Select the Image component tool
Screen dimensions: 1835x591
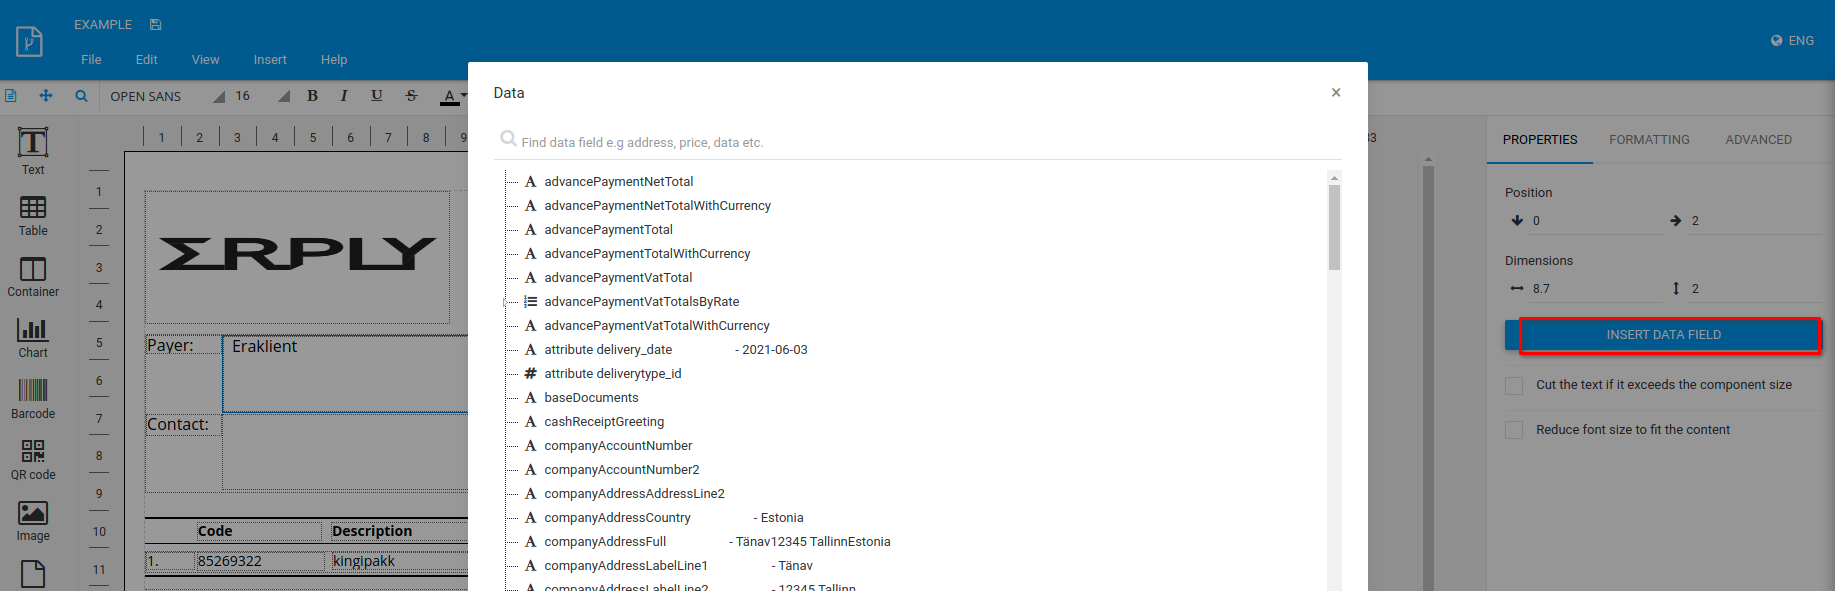point(33,521)
